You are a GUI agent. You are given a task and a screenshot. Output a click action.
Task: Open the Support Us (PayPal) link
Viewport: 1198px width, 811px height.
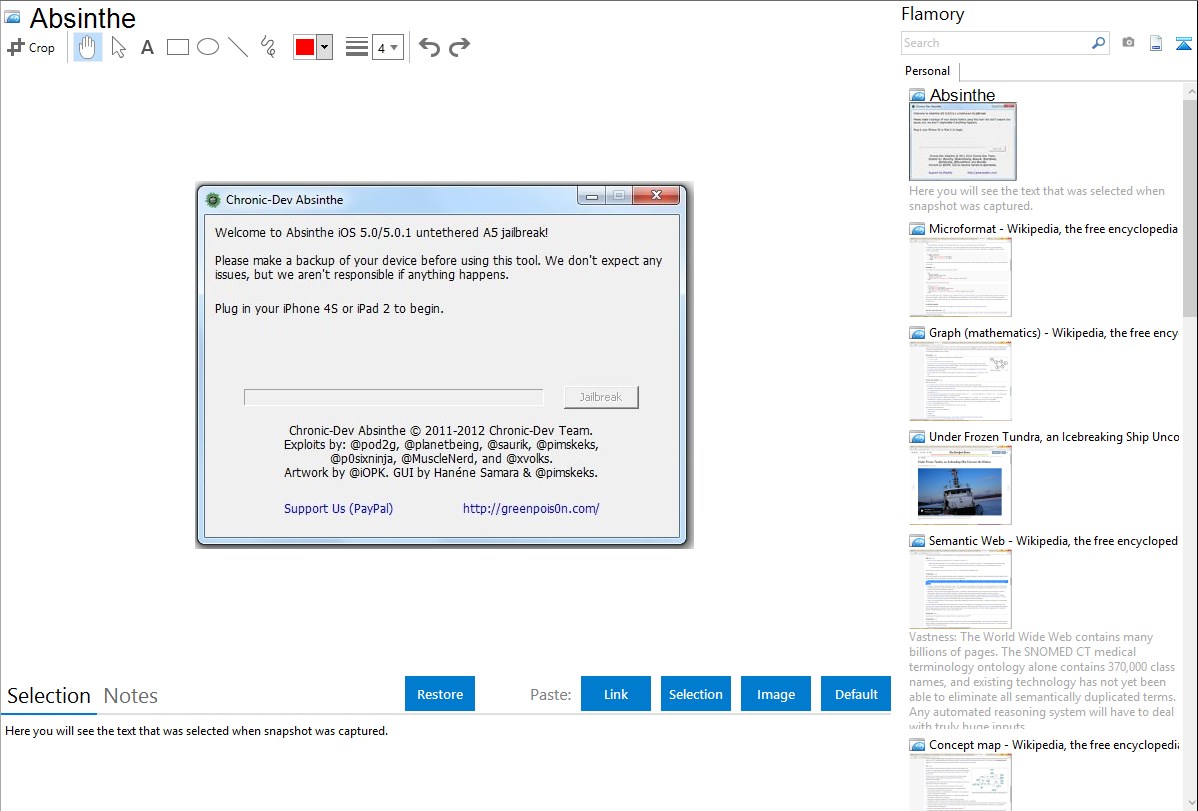[338, 508]
